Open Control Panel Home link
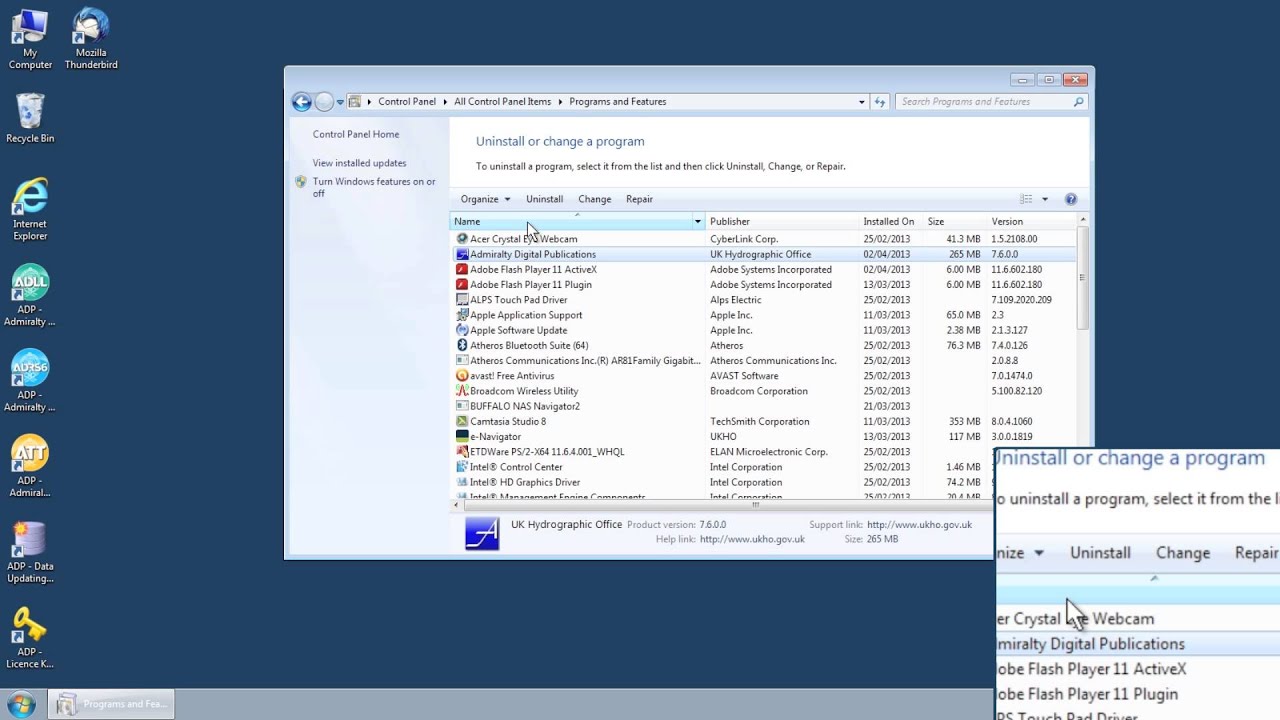 (x=356, y=134)
